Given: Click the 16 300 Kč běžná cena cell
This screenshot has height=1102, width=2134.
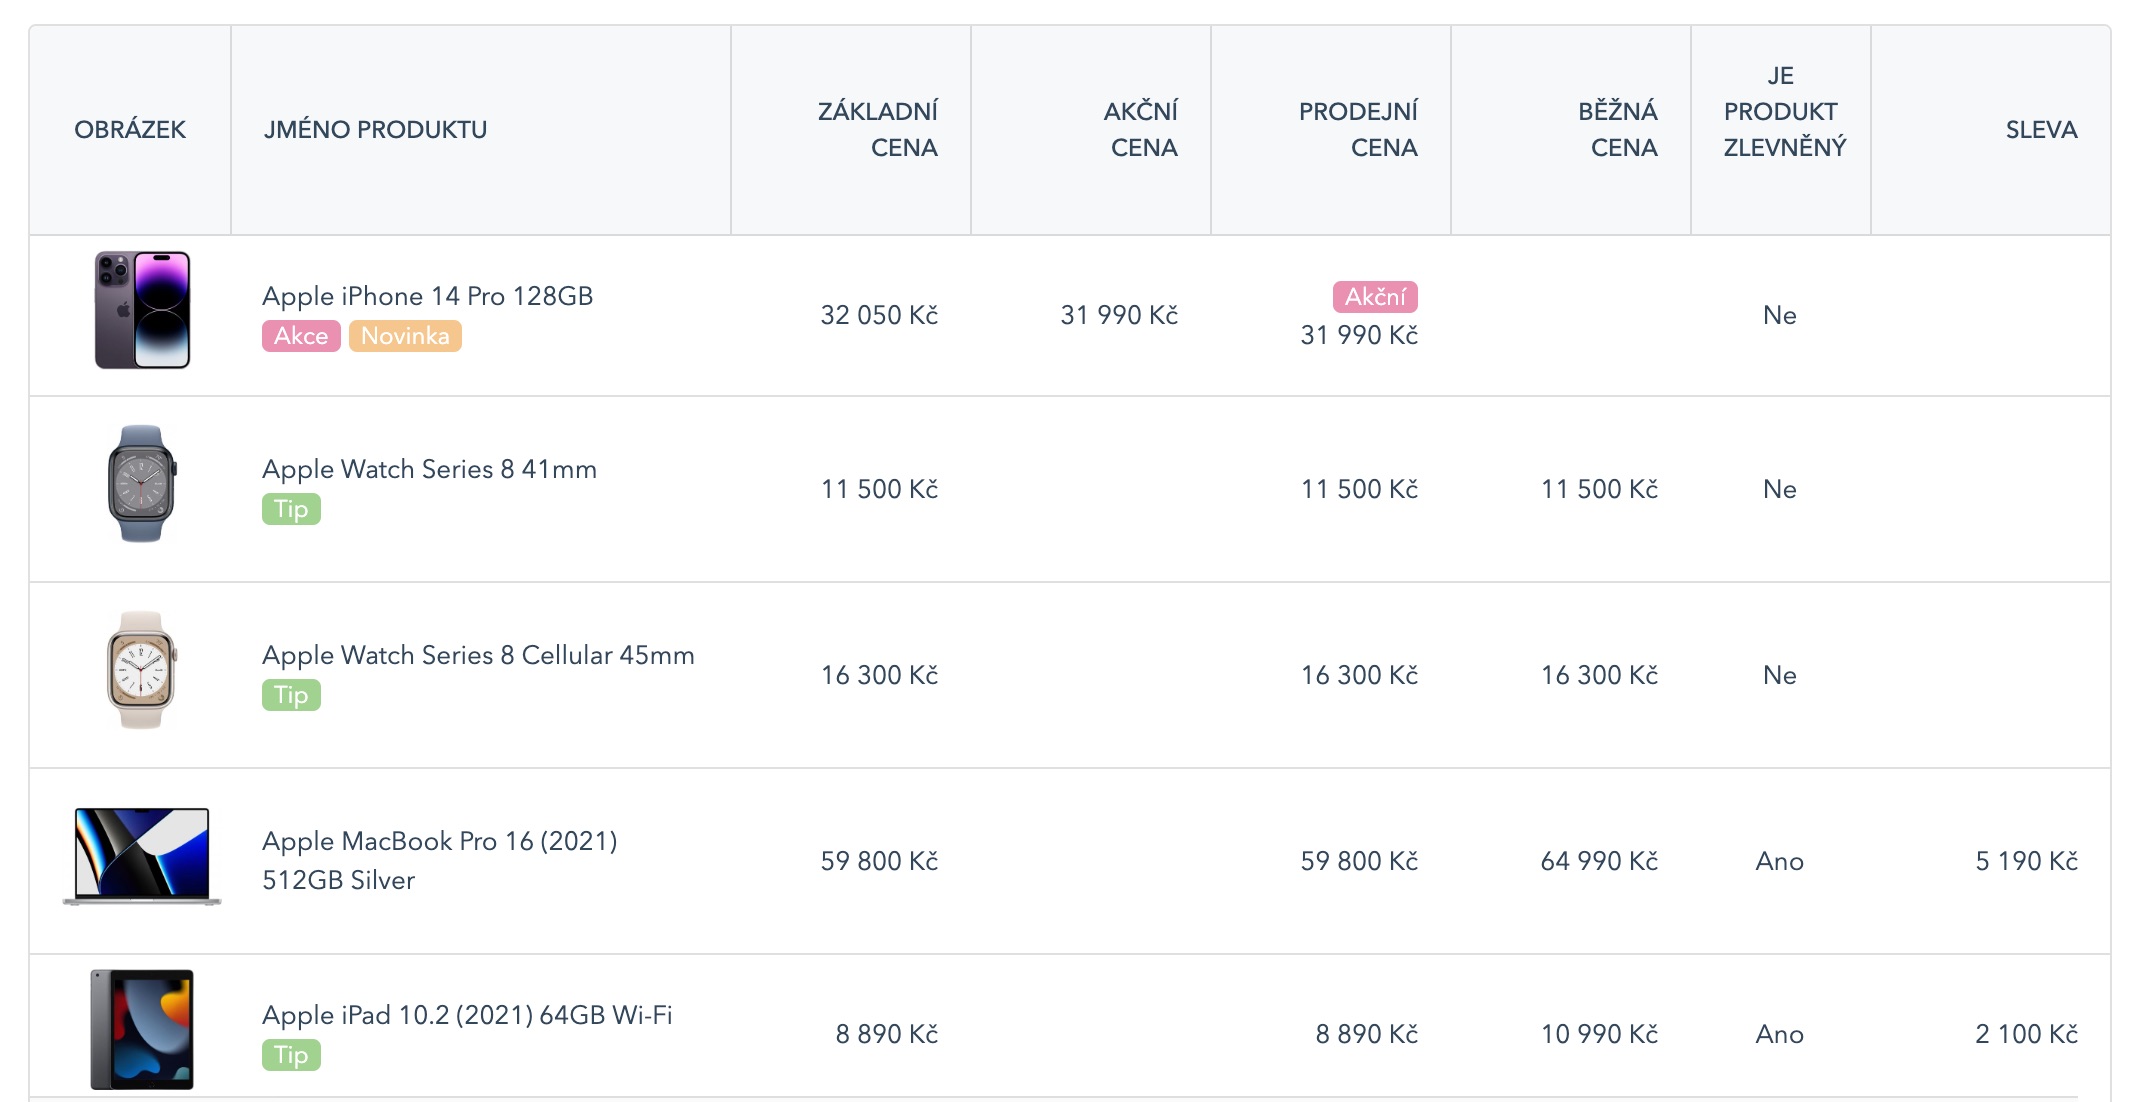Looking at the screenshot, I should 1599,676.
